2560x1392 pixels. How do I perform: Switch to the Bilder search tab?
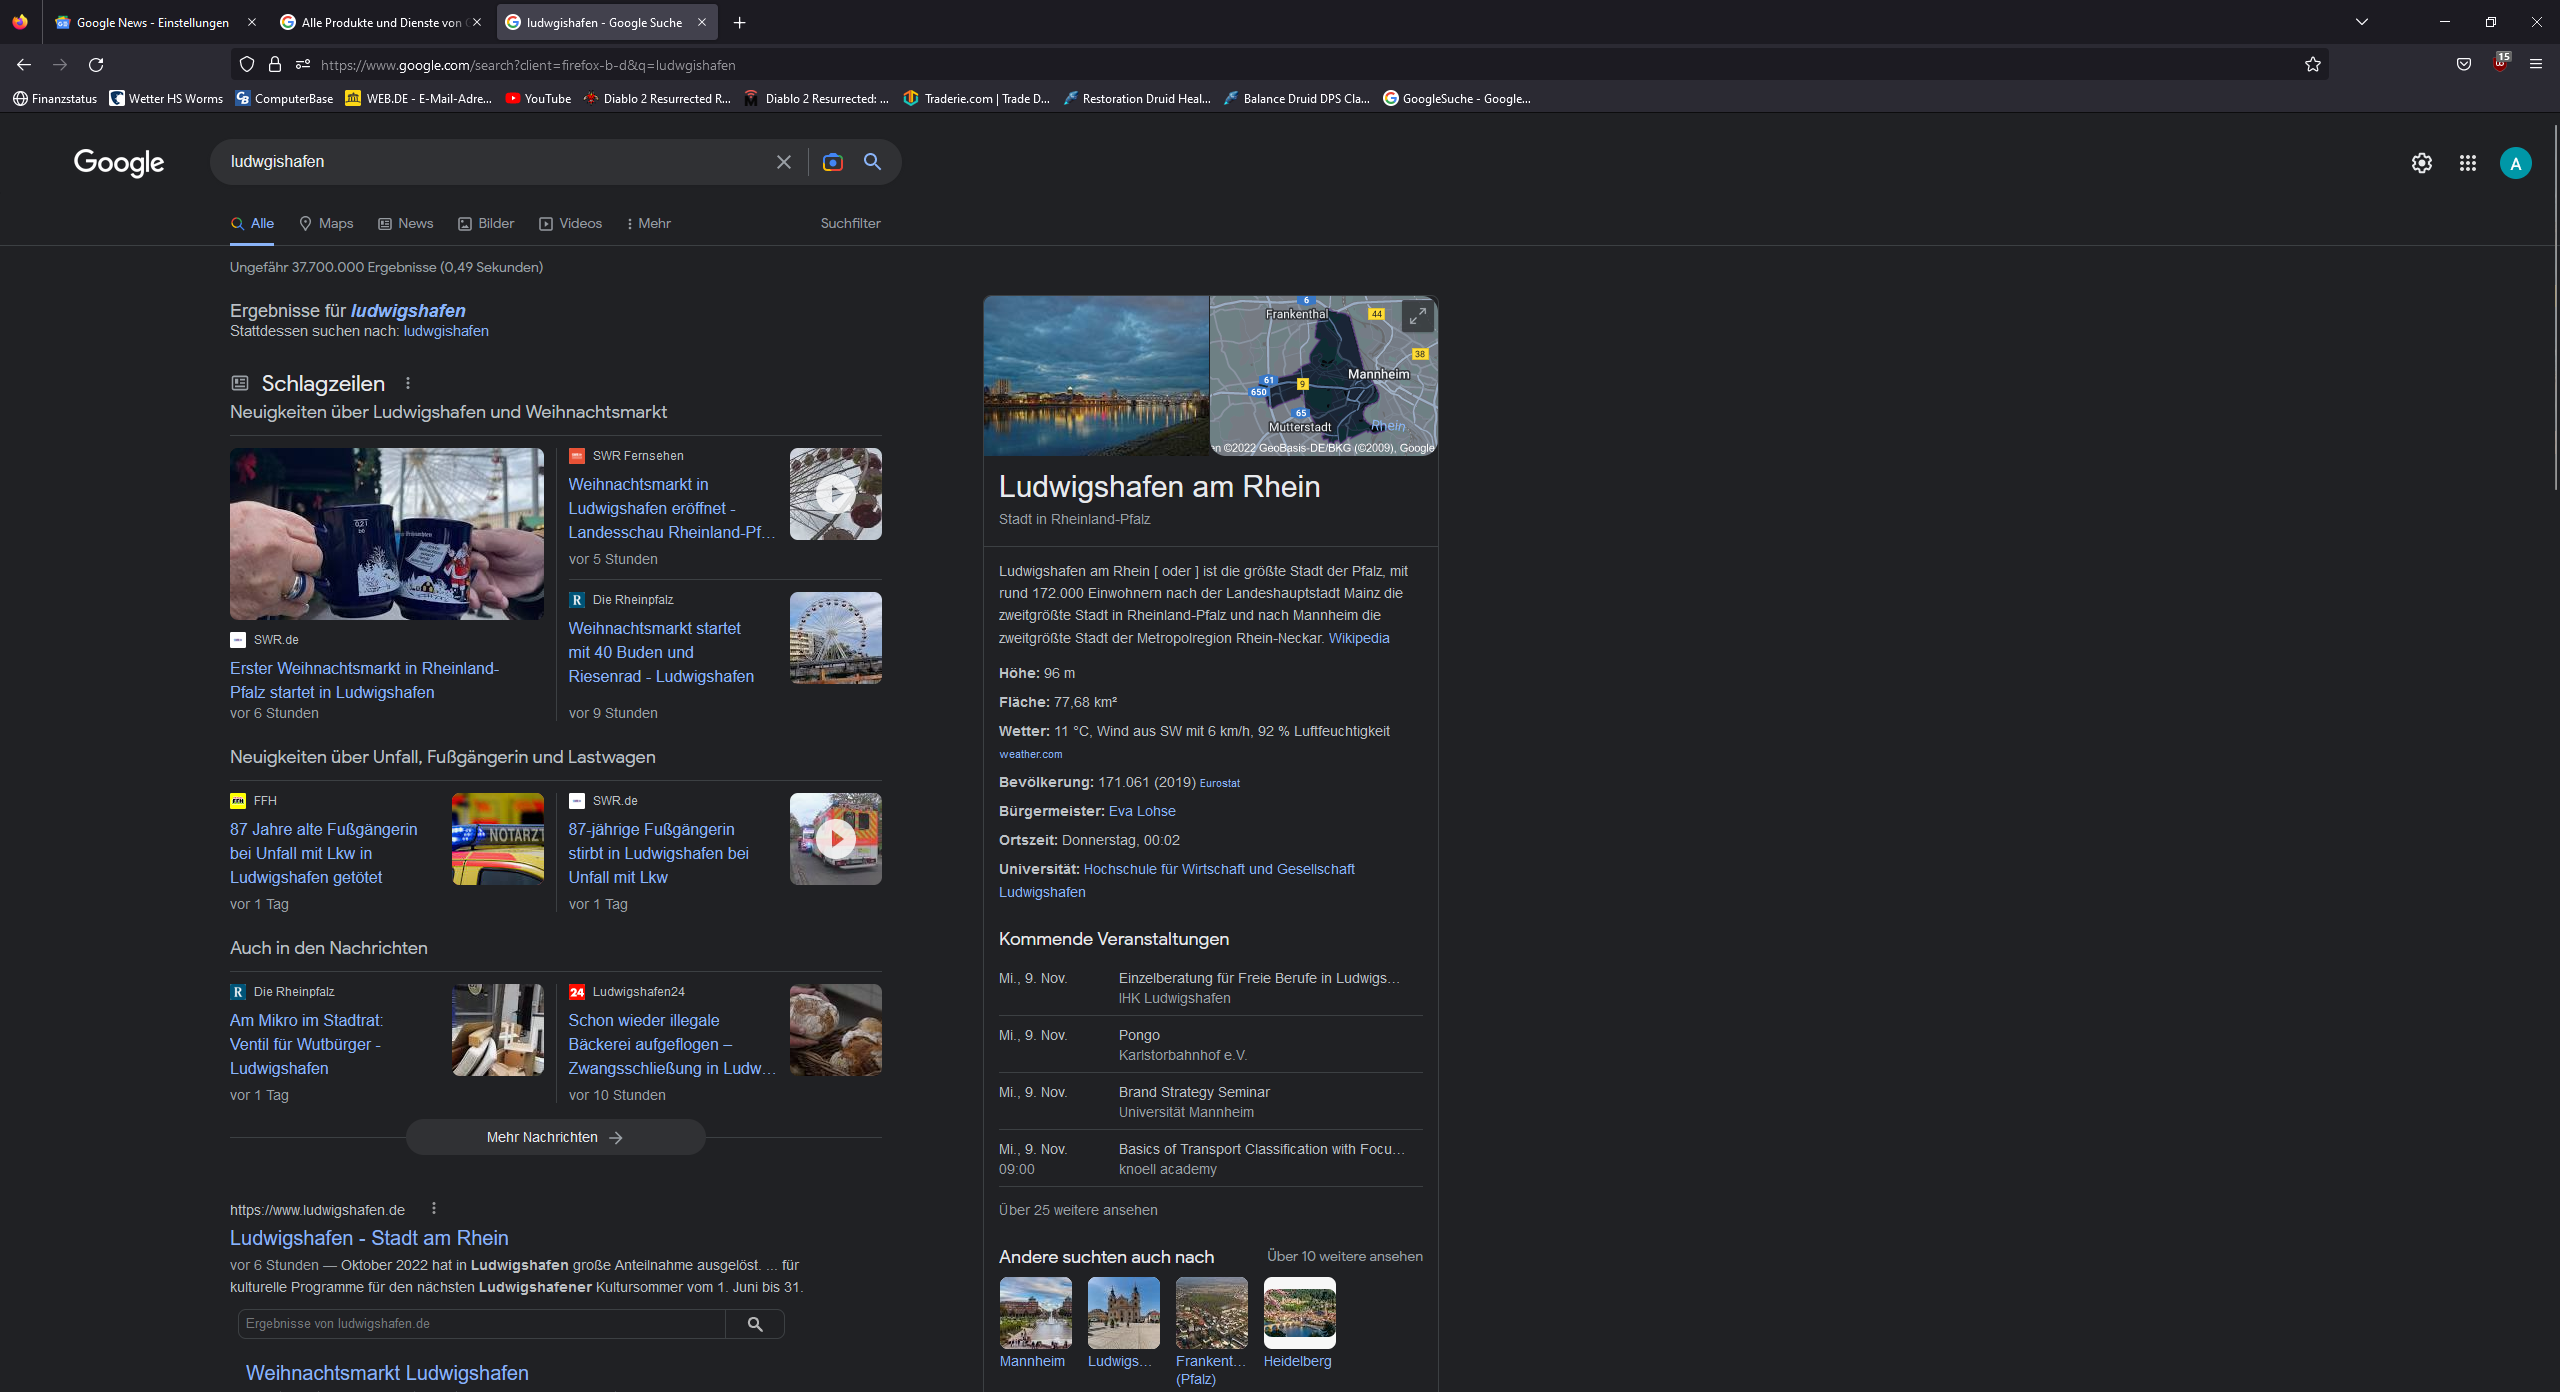tap(486, 223)
